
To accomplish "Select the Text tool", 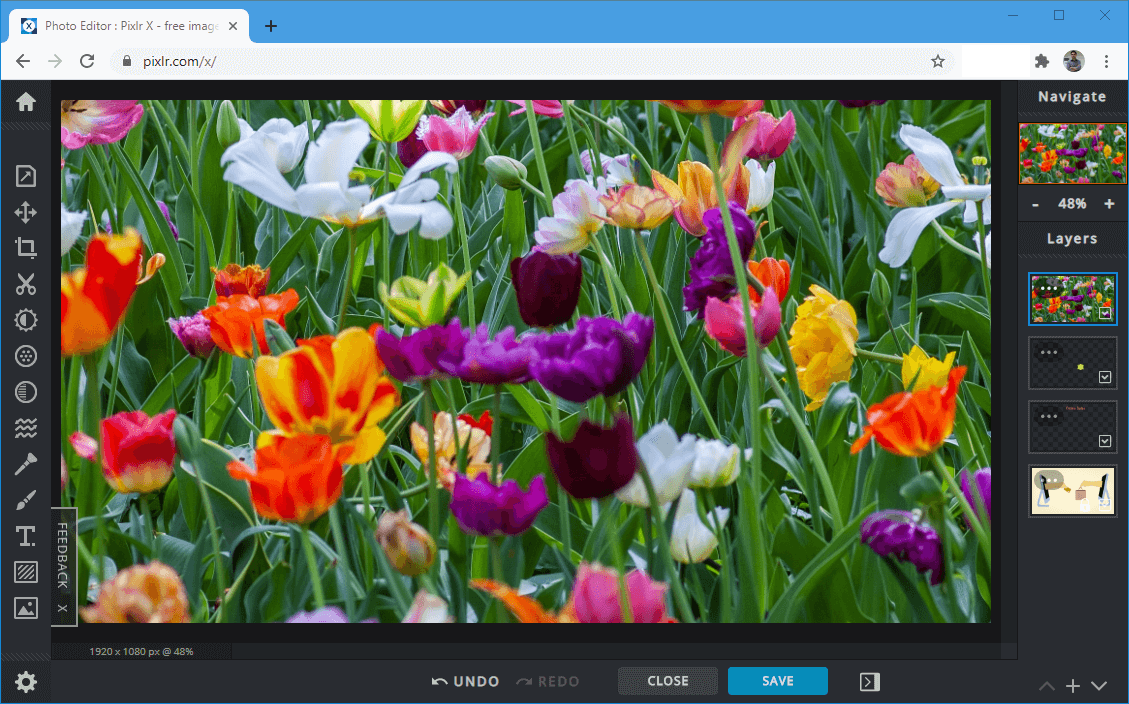I will click(x=25, y=537).
